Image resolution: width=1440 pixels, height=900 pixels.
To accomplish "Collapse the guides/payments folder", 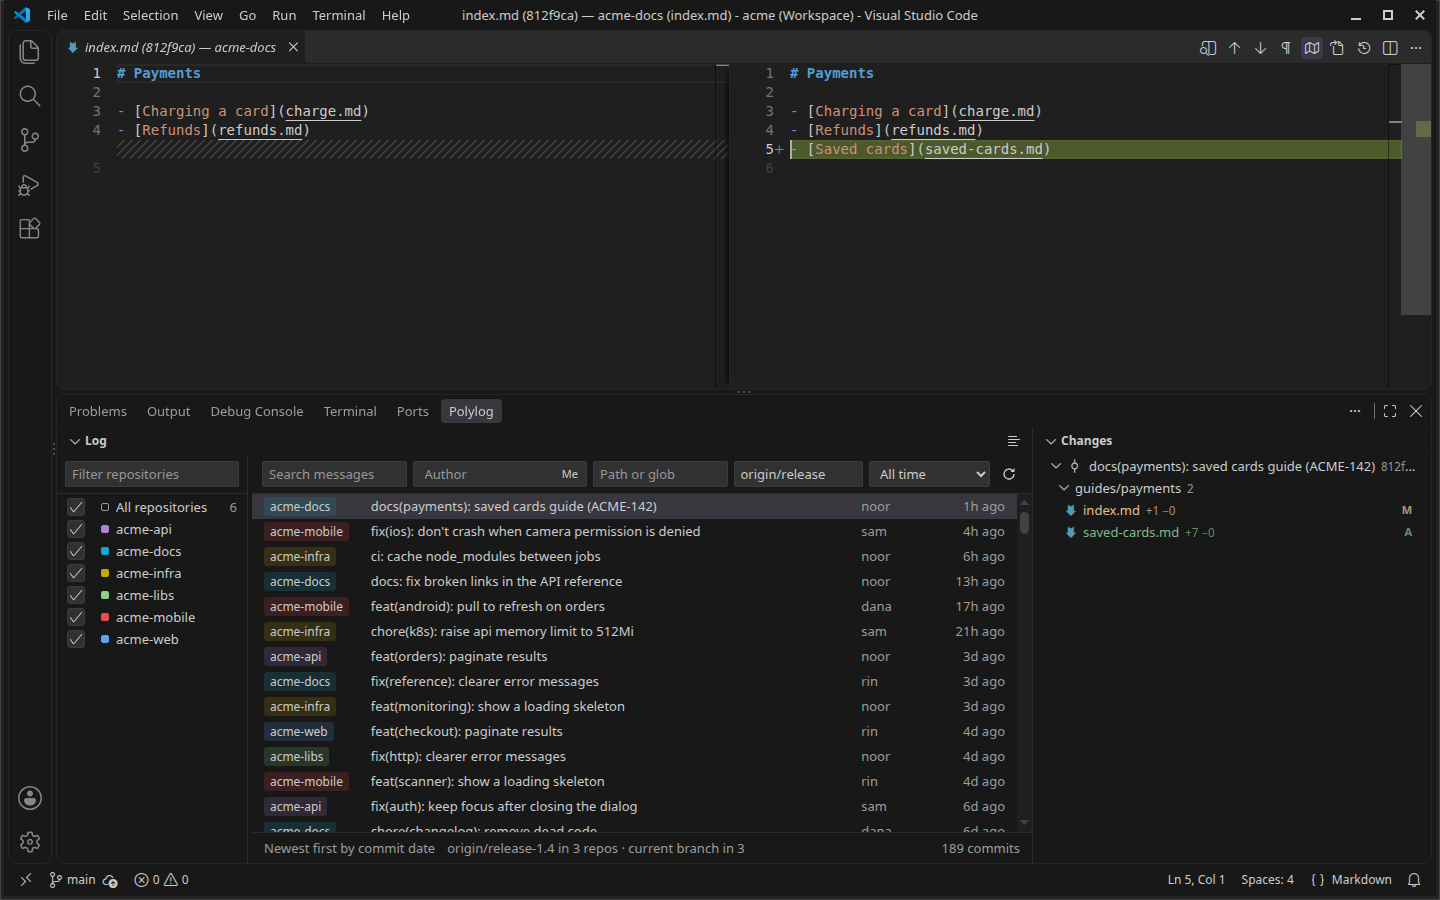I will pyautogui.click(x=1064, y=488).
